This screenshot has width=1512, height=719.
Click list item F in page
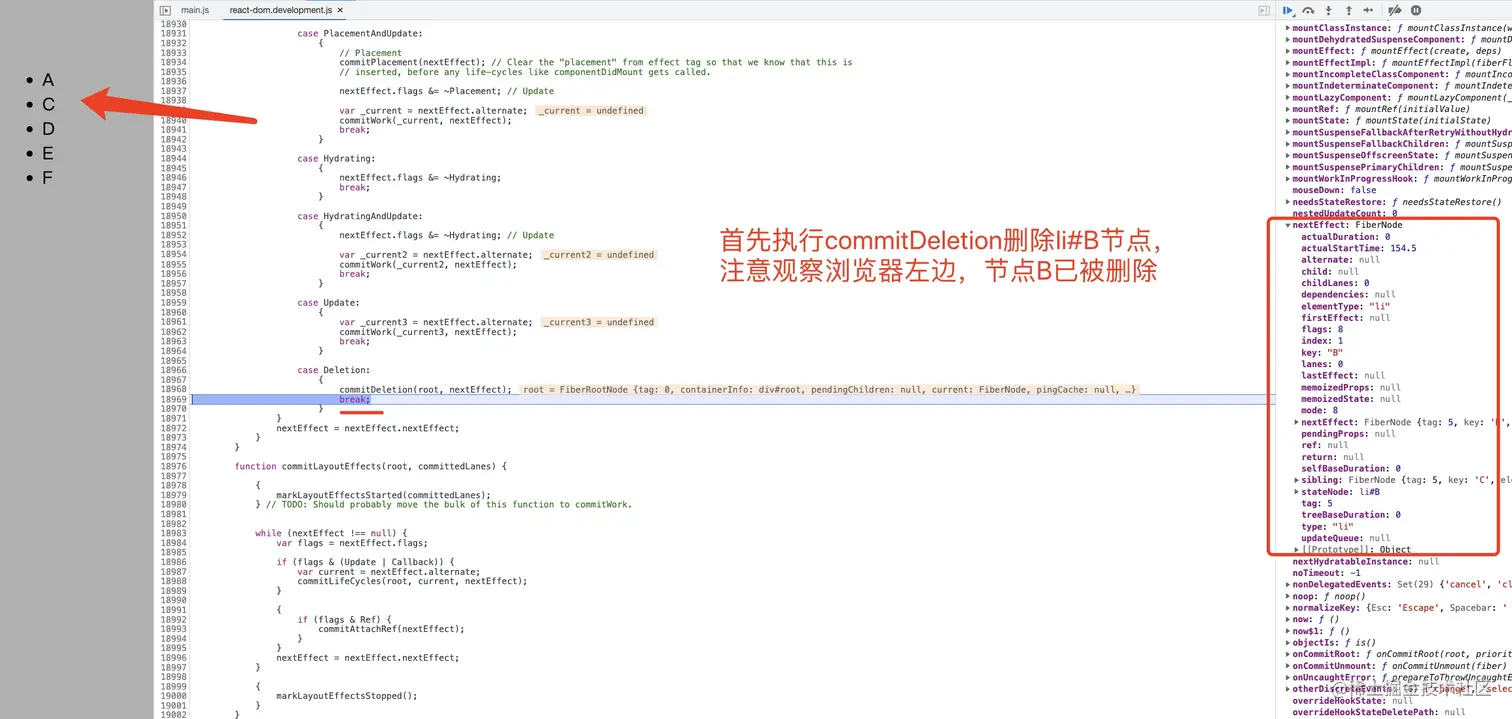pos(48,178)
